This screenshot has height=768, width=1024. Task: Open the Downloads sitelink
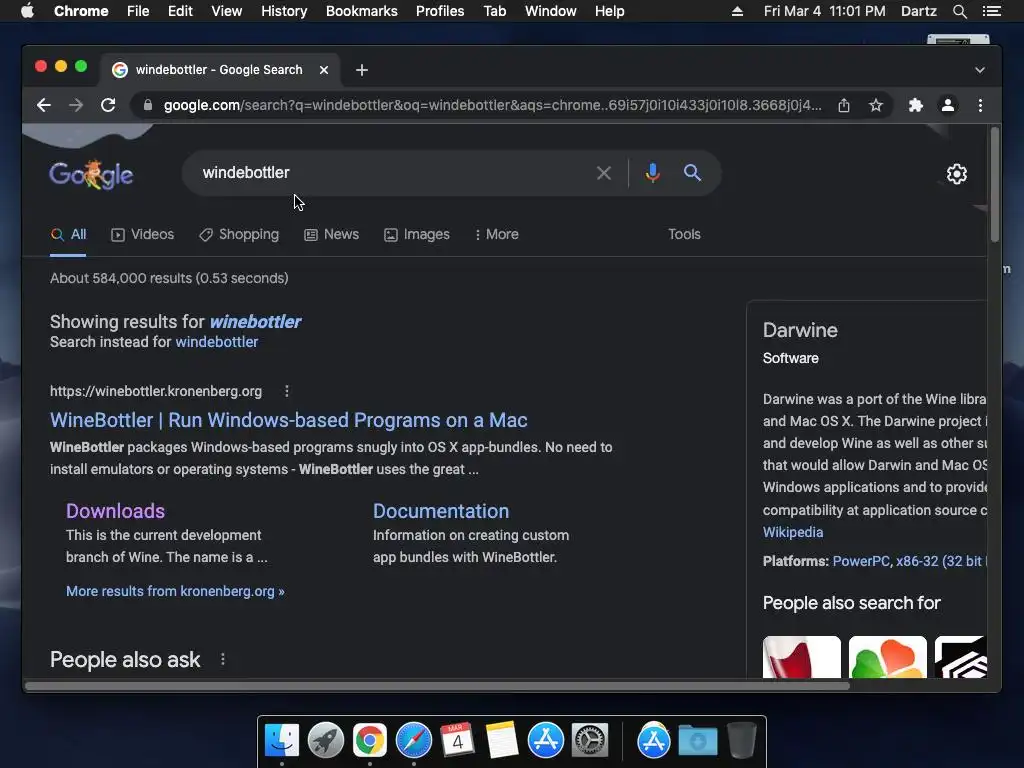(x=116, y=511)
